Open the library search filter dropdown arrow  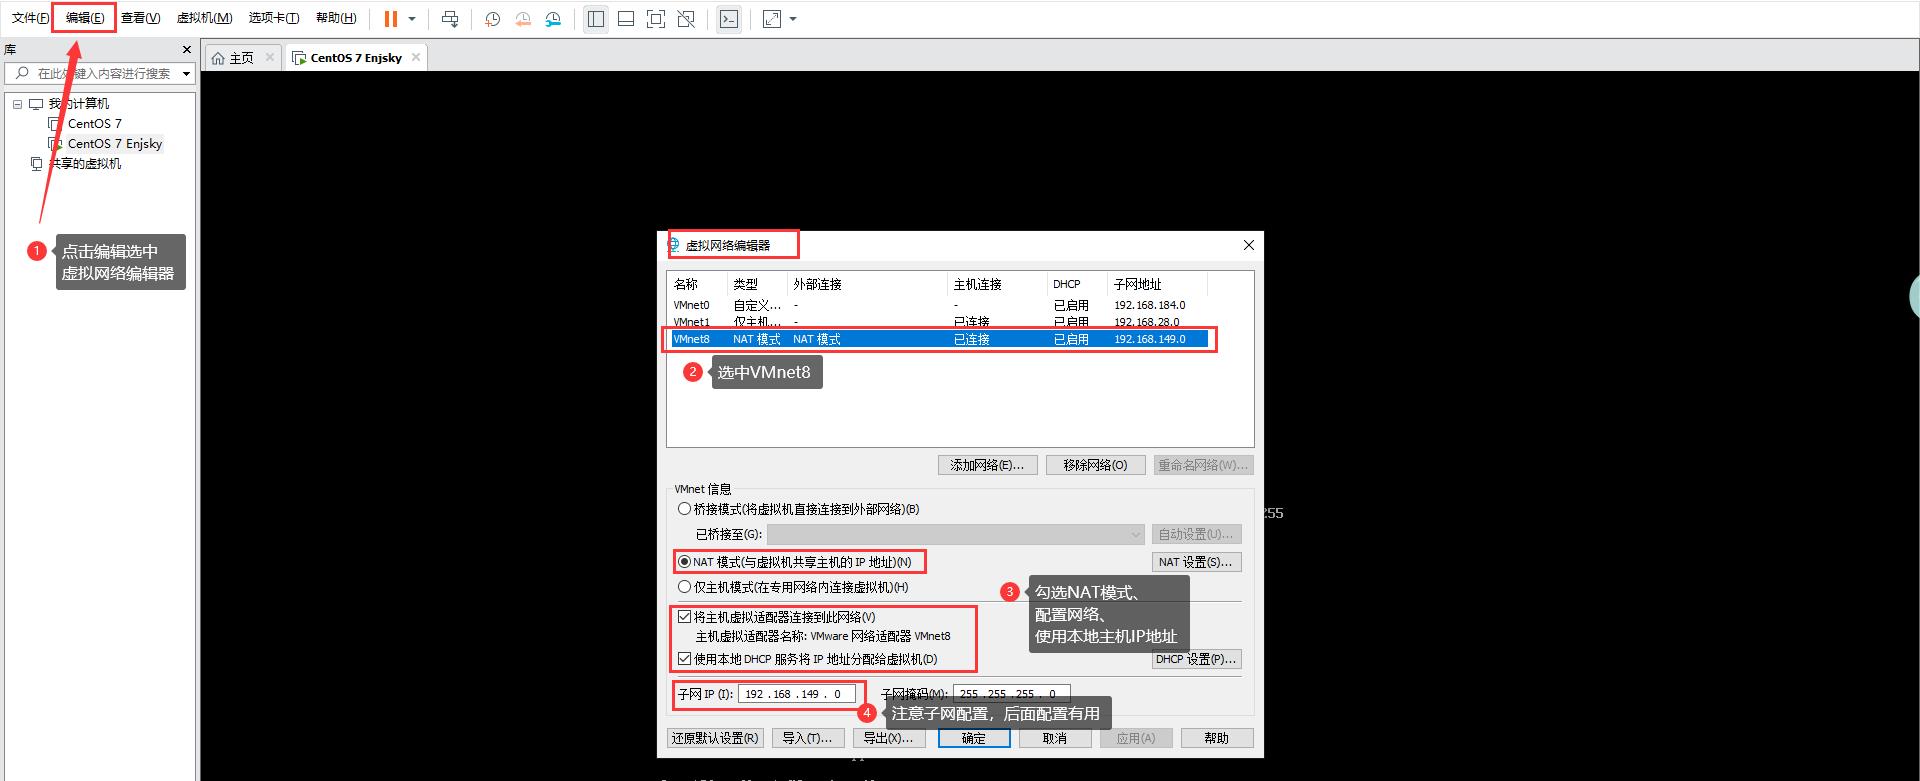(186, 74)
